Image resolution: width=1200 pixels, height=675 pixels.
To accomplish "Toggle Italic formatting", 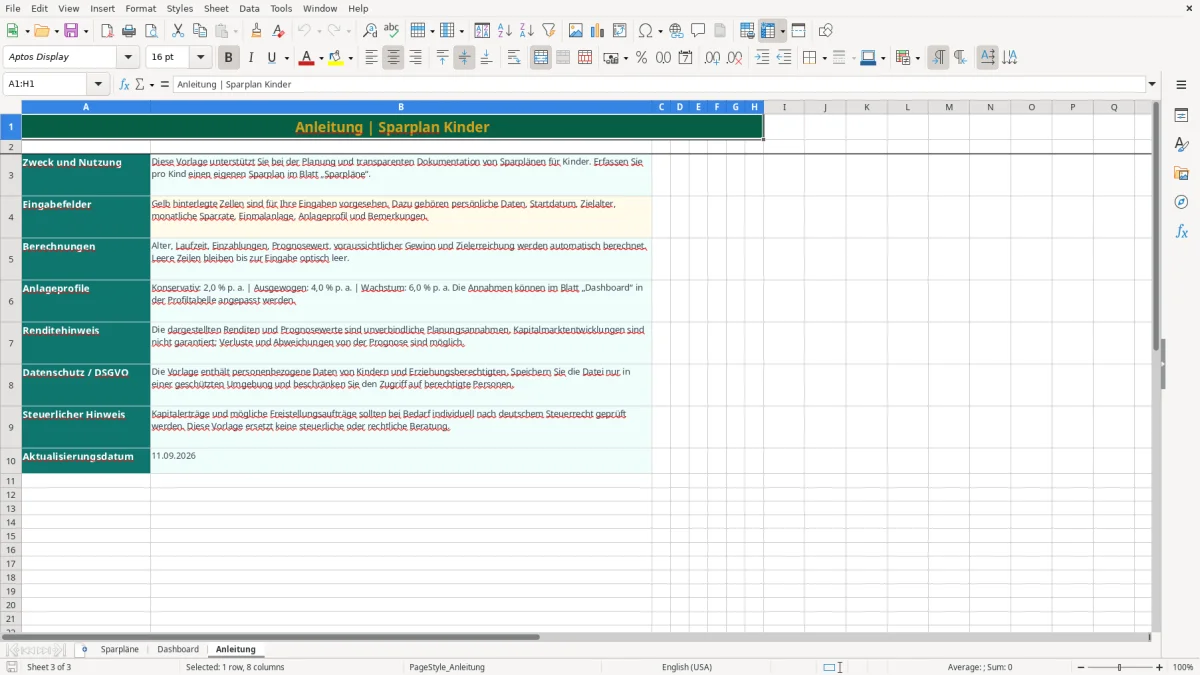I will (x=251, y=58).
